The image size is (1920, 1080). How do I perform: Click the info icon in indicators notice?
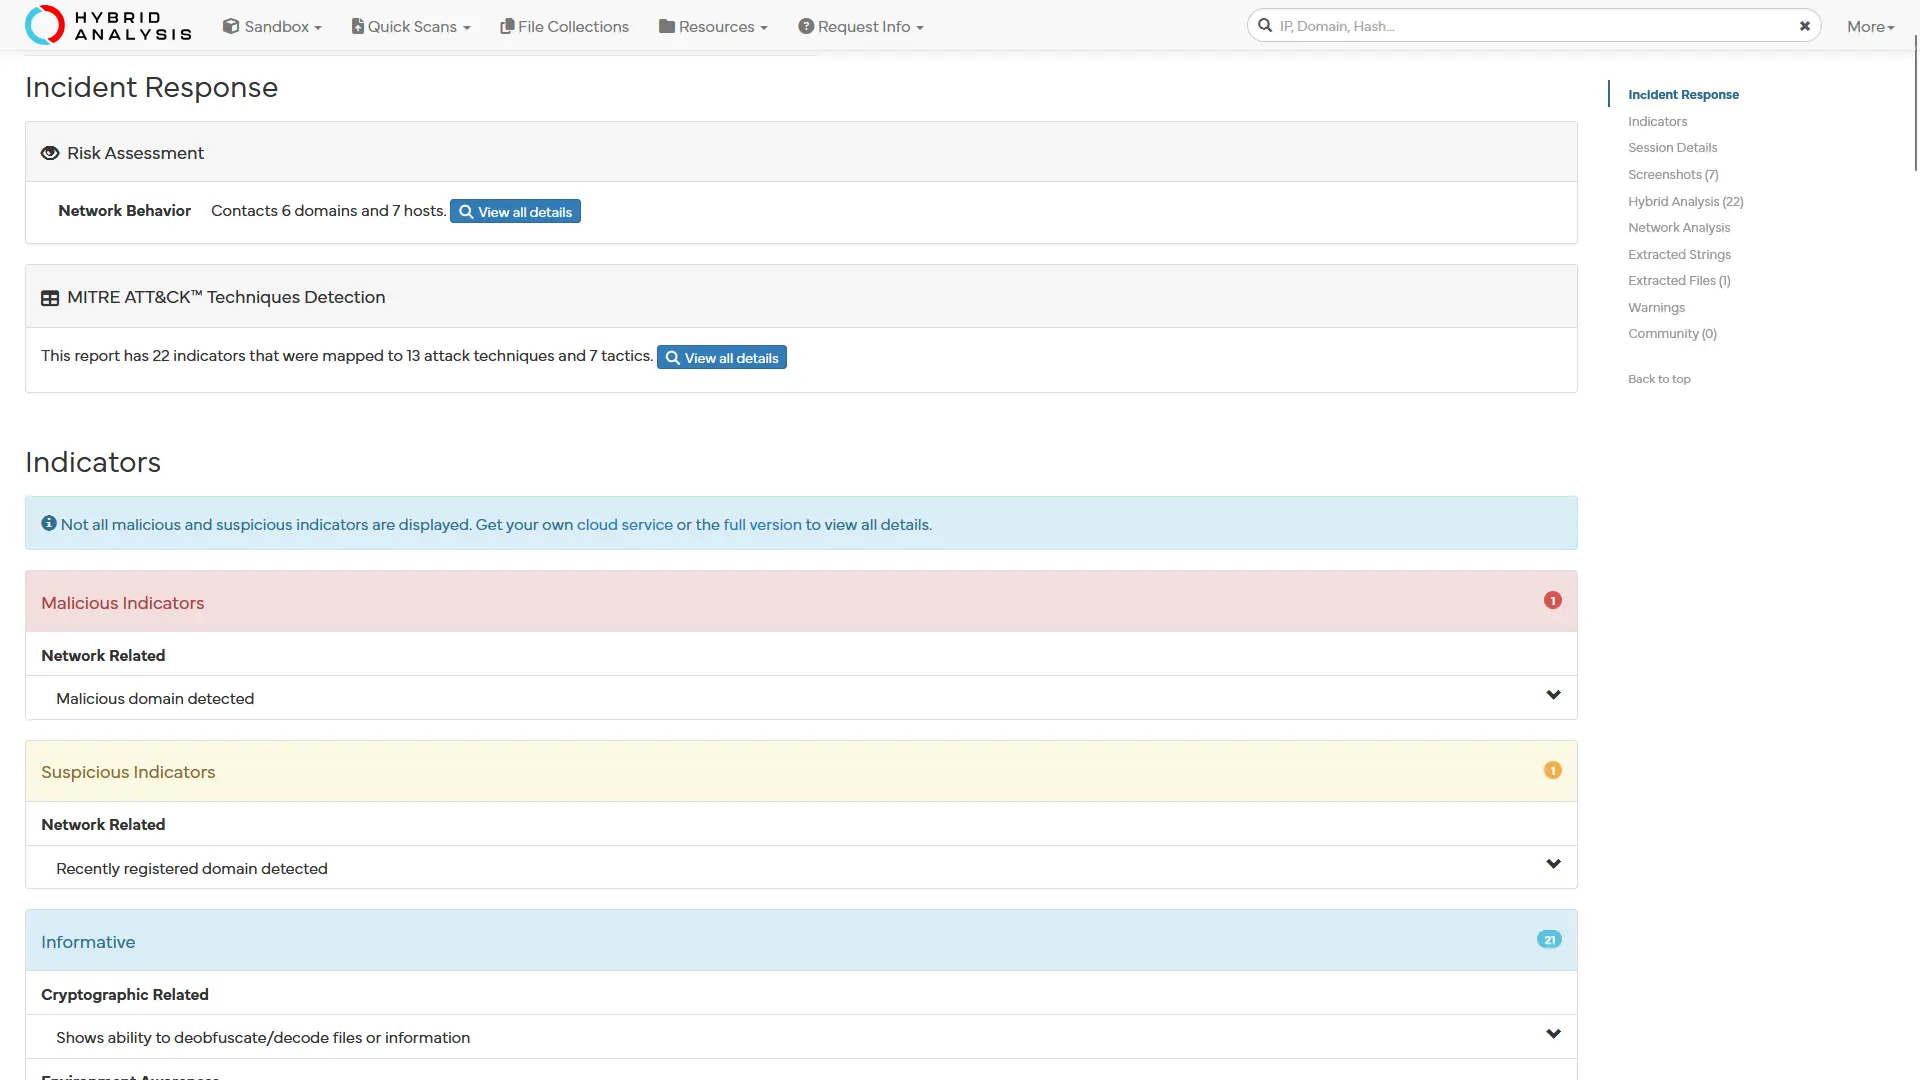49,523
